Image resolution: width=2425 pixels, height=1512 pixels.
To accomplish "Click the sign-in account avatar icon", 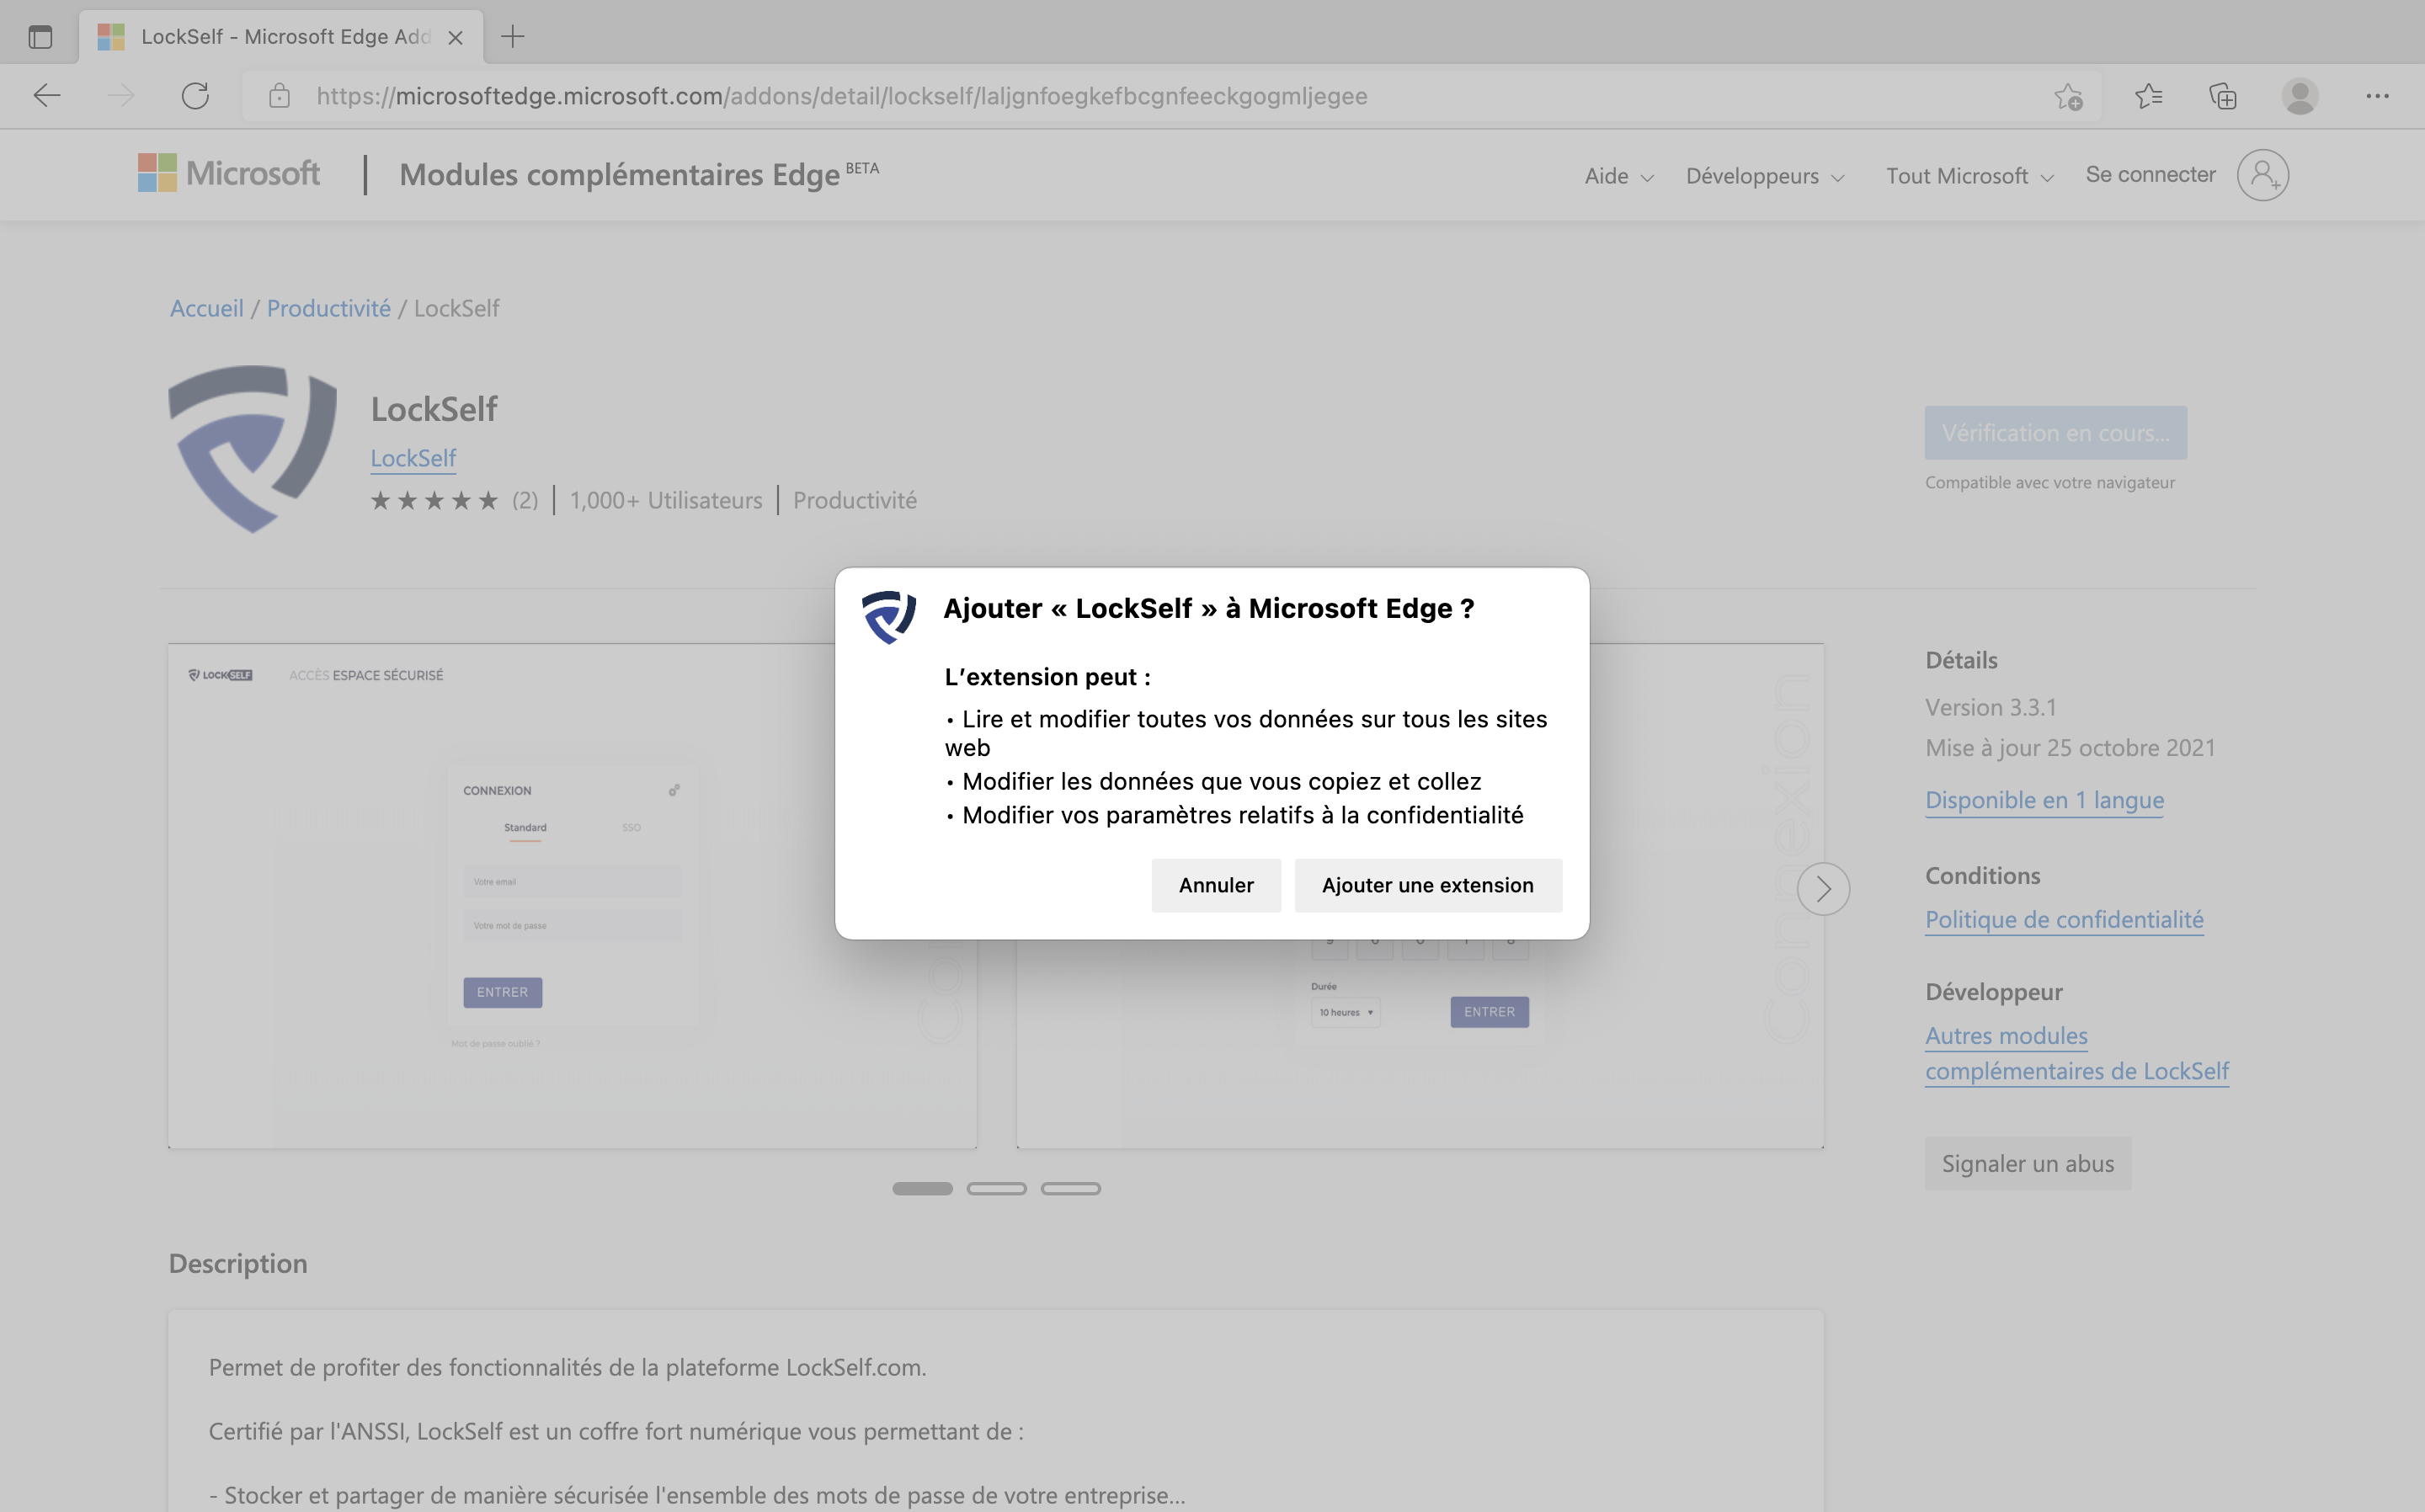I will coord(2262,175).
